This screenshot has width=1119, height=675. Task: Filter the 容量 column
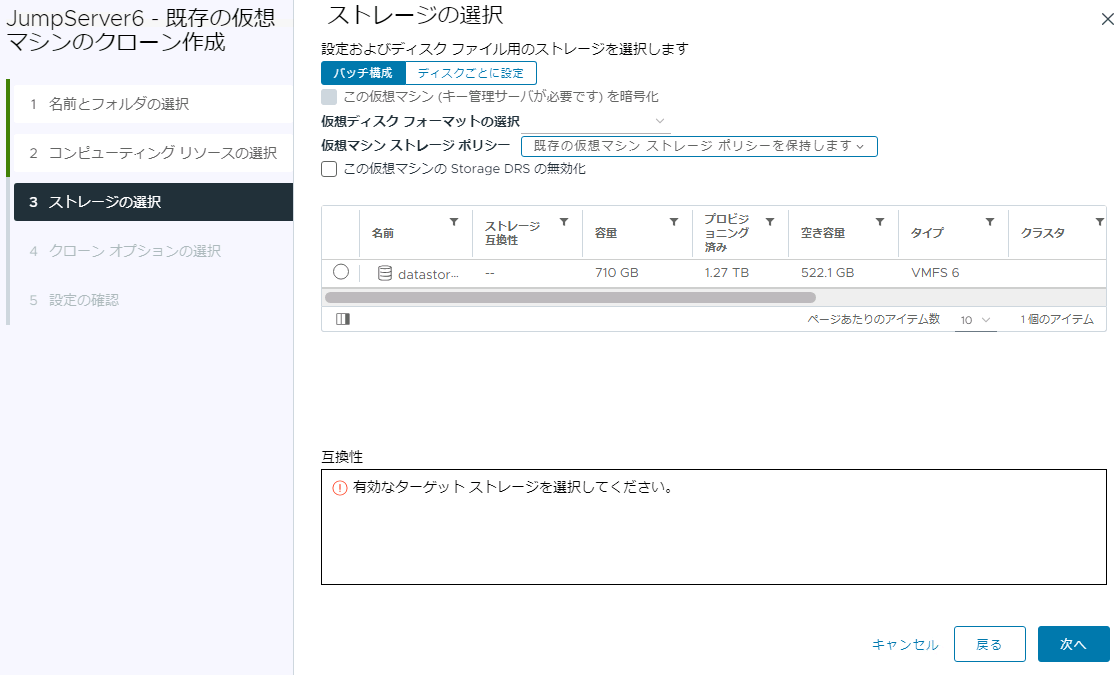674,222
